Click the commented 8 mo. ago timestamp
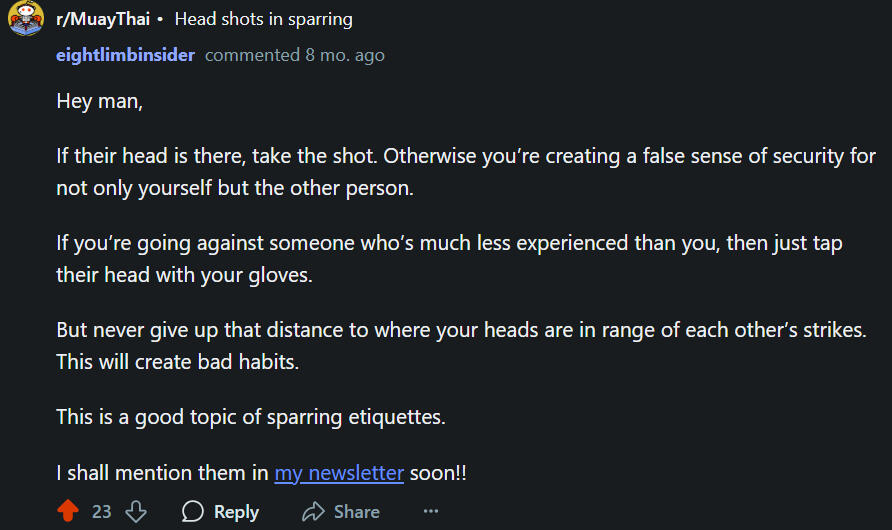Viewport: 892px width, 530px height. pyautogui.click(x=294, y=55)
